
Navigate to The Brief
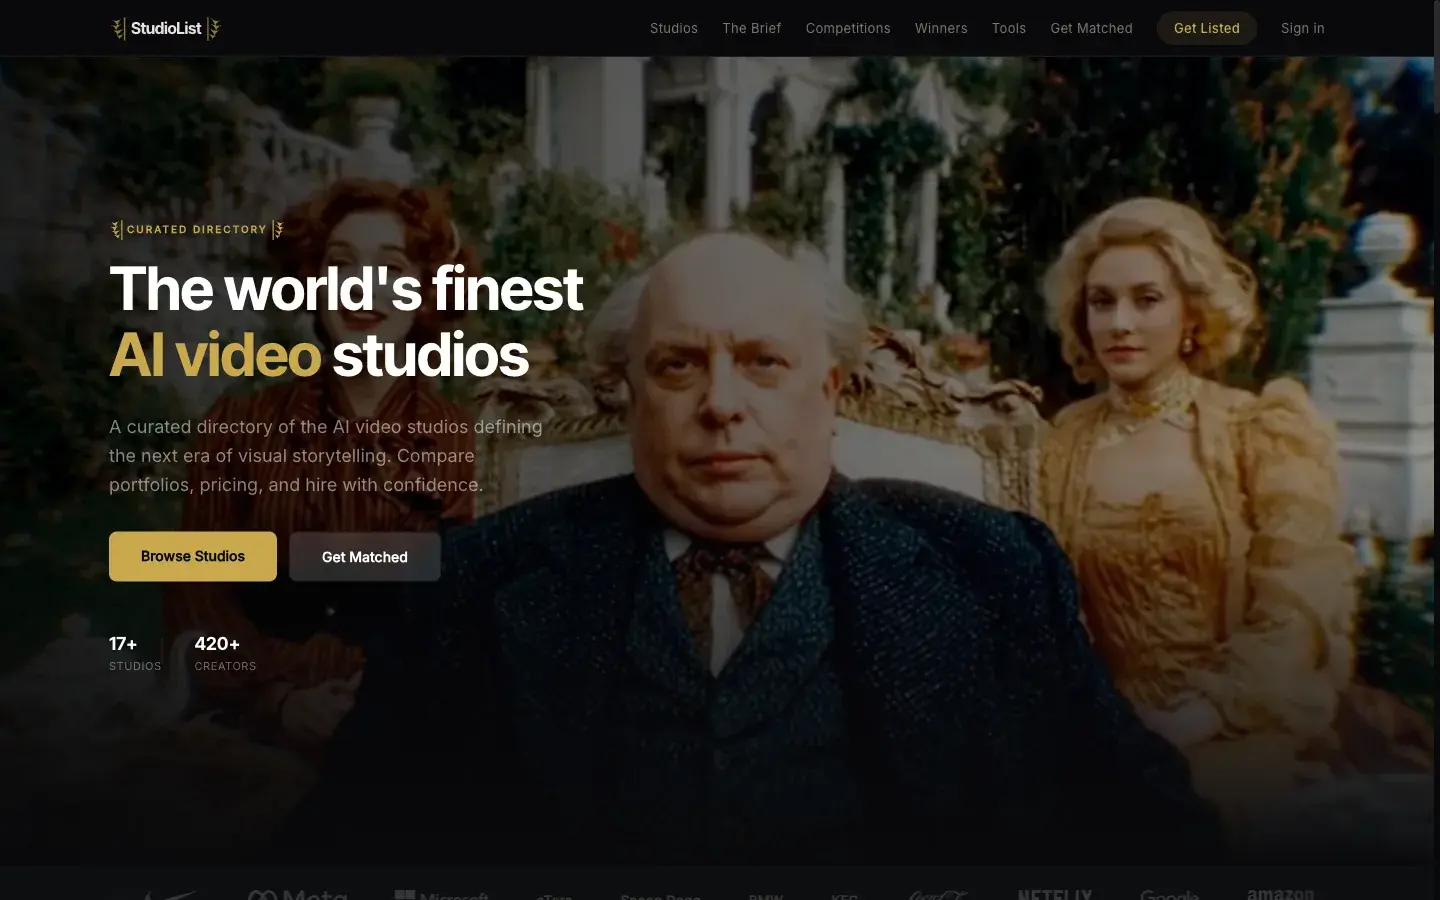point(752,28)
